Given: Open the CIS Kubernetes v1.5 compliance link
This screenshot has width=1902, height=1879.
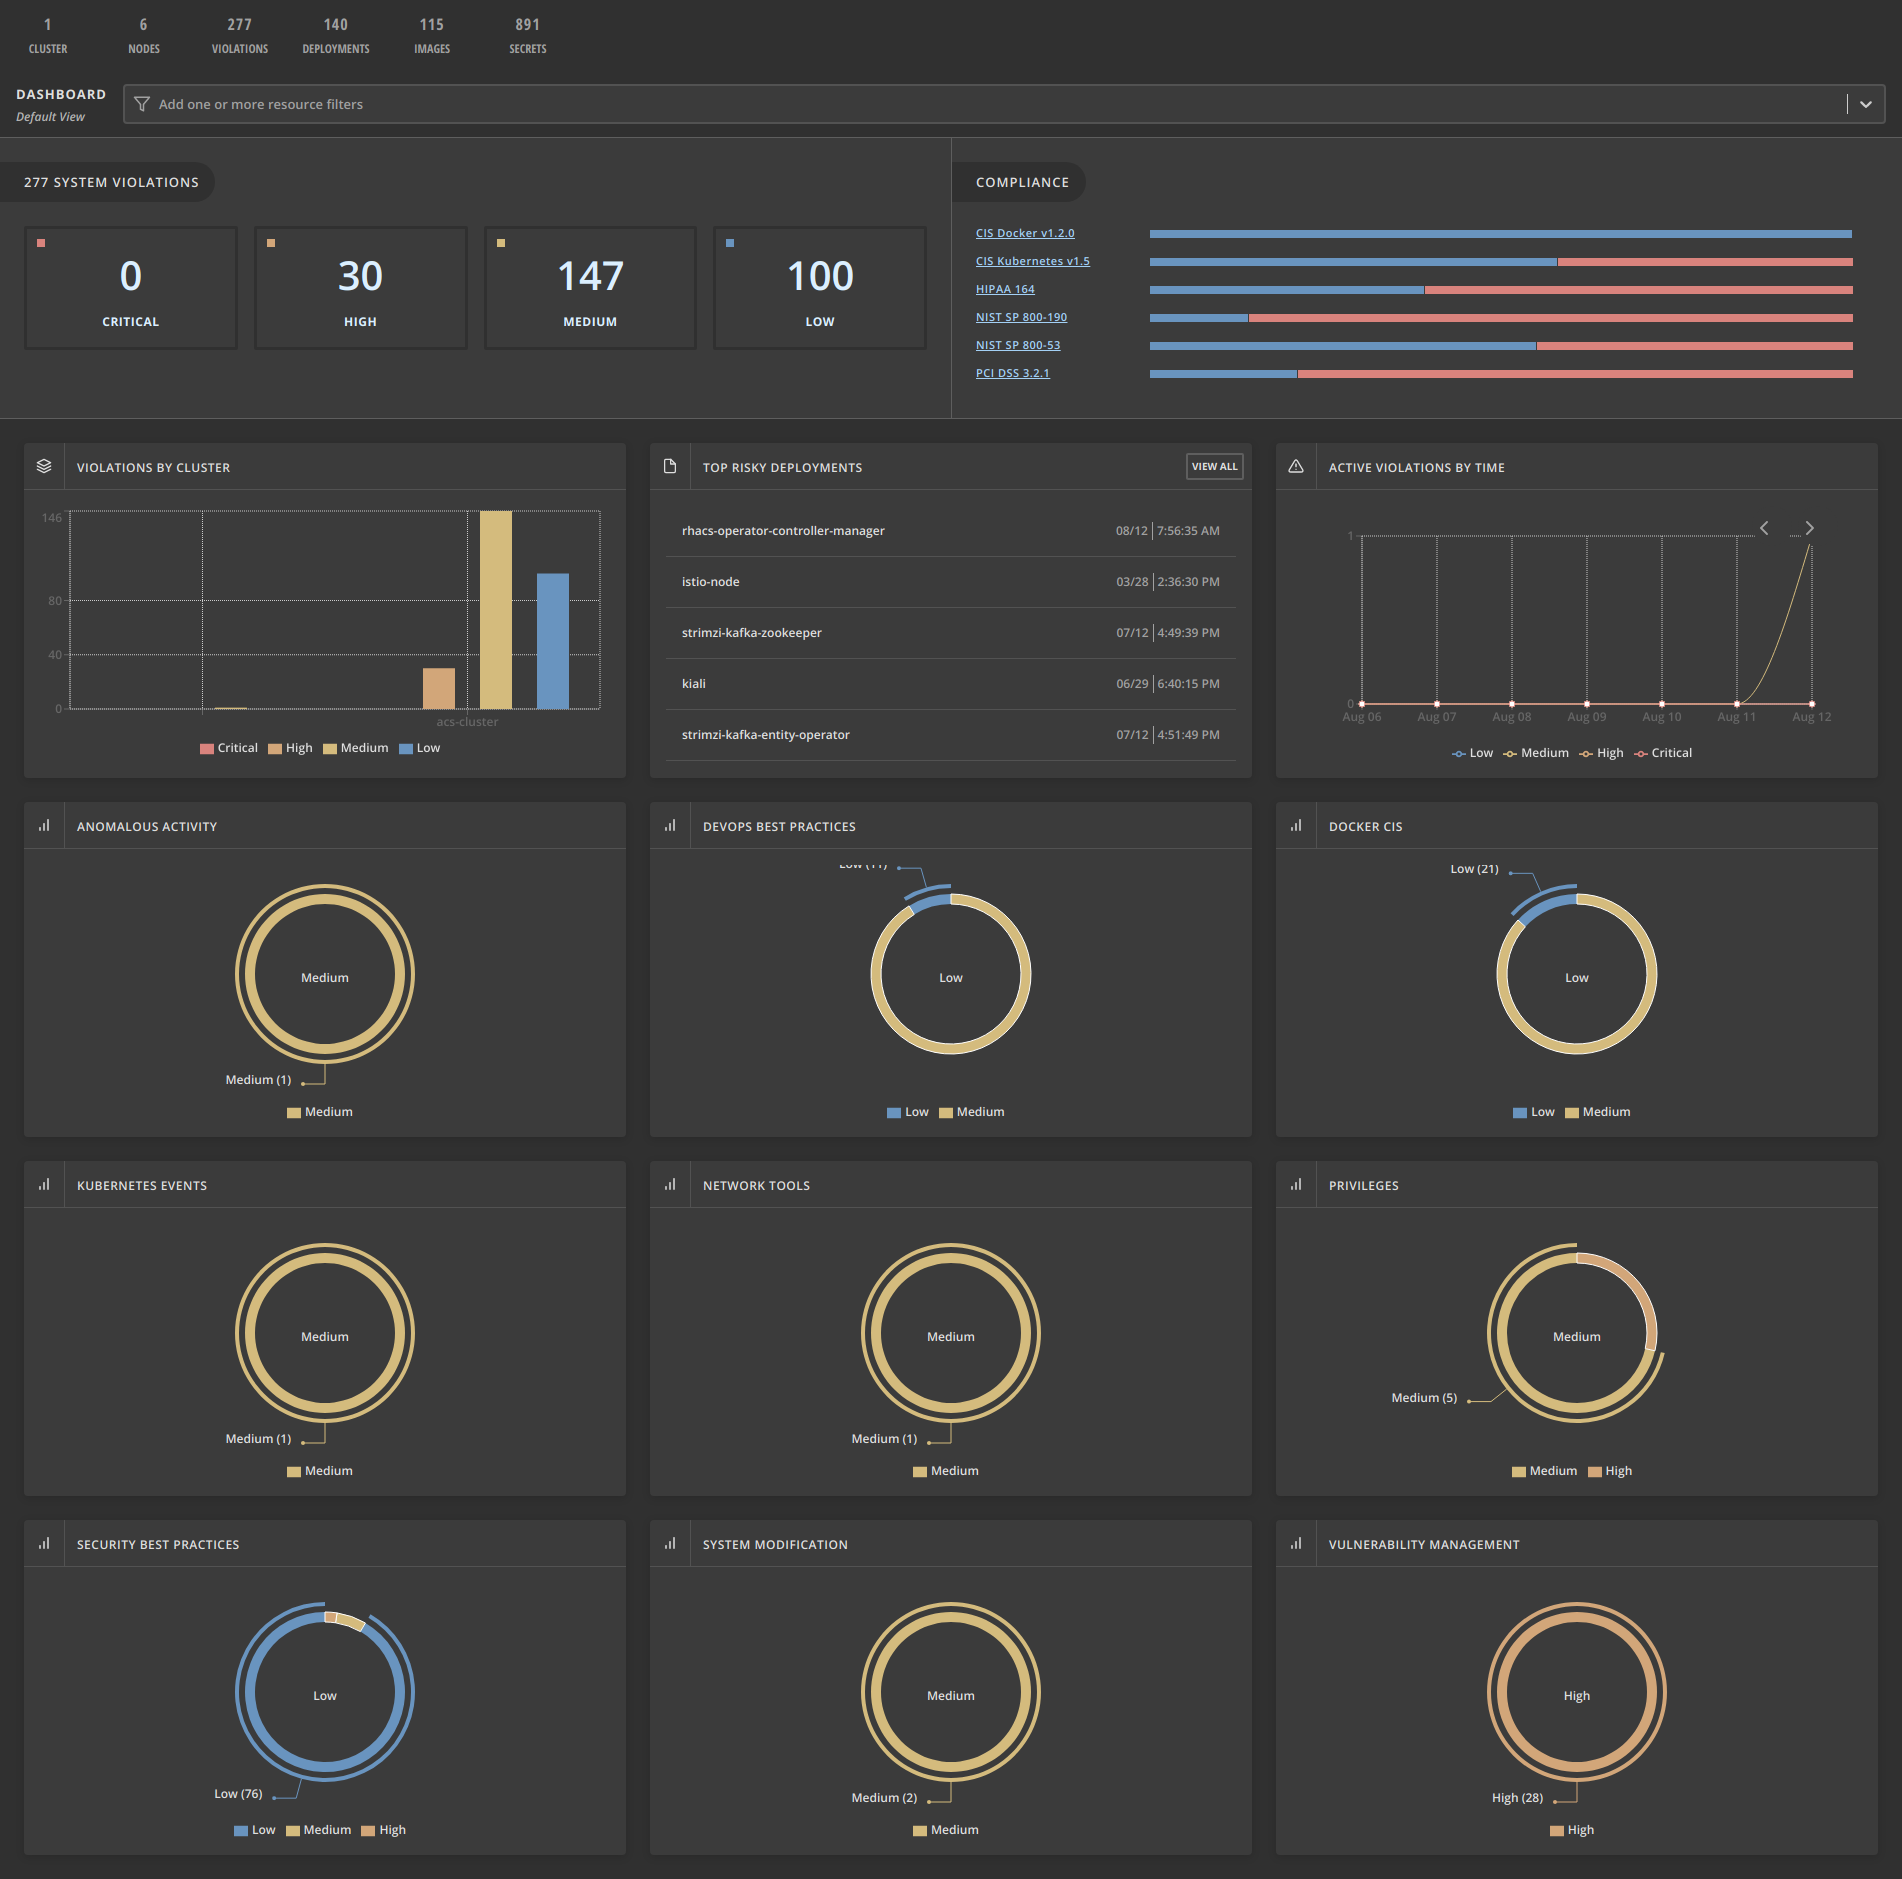Looking at the screenshot, I should (1032, 261).
